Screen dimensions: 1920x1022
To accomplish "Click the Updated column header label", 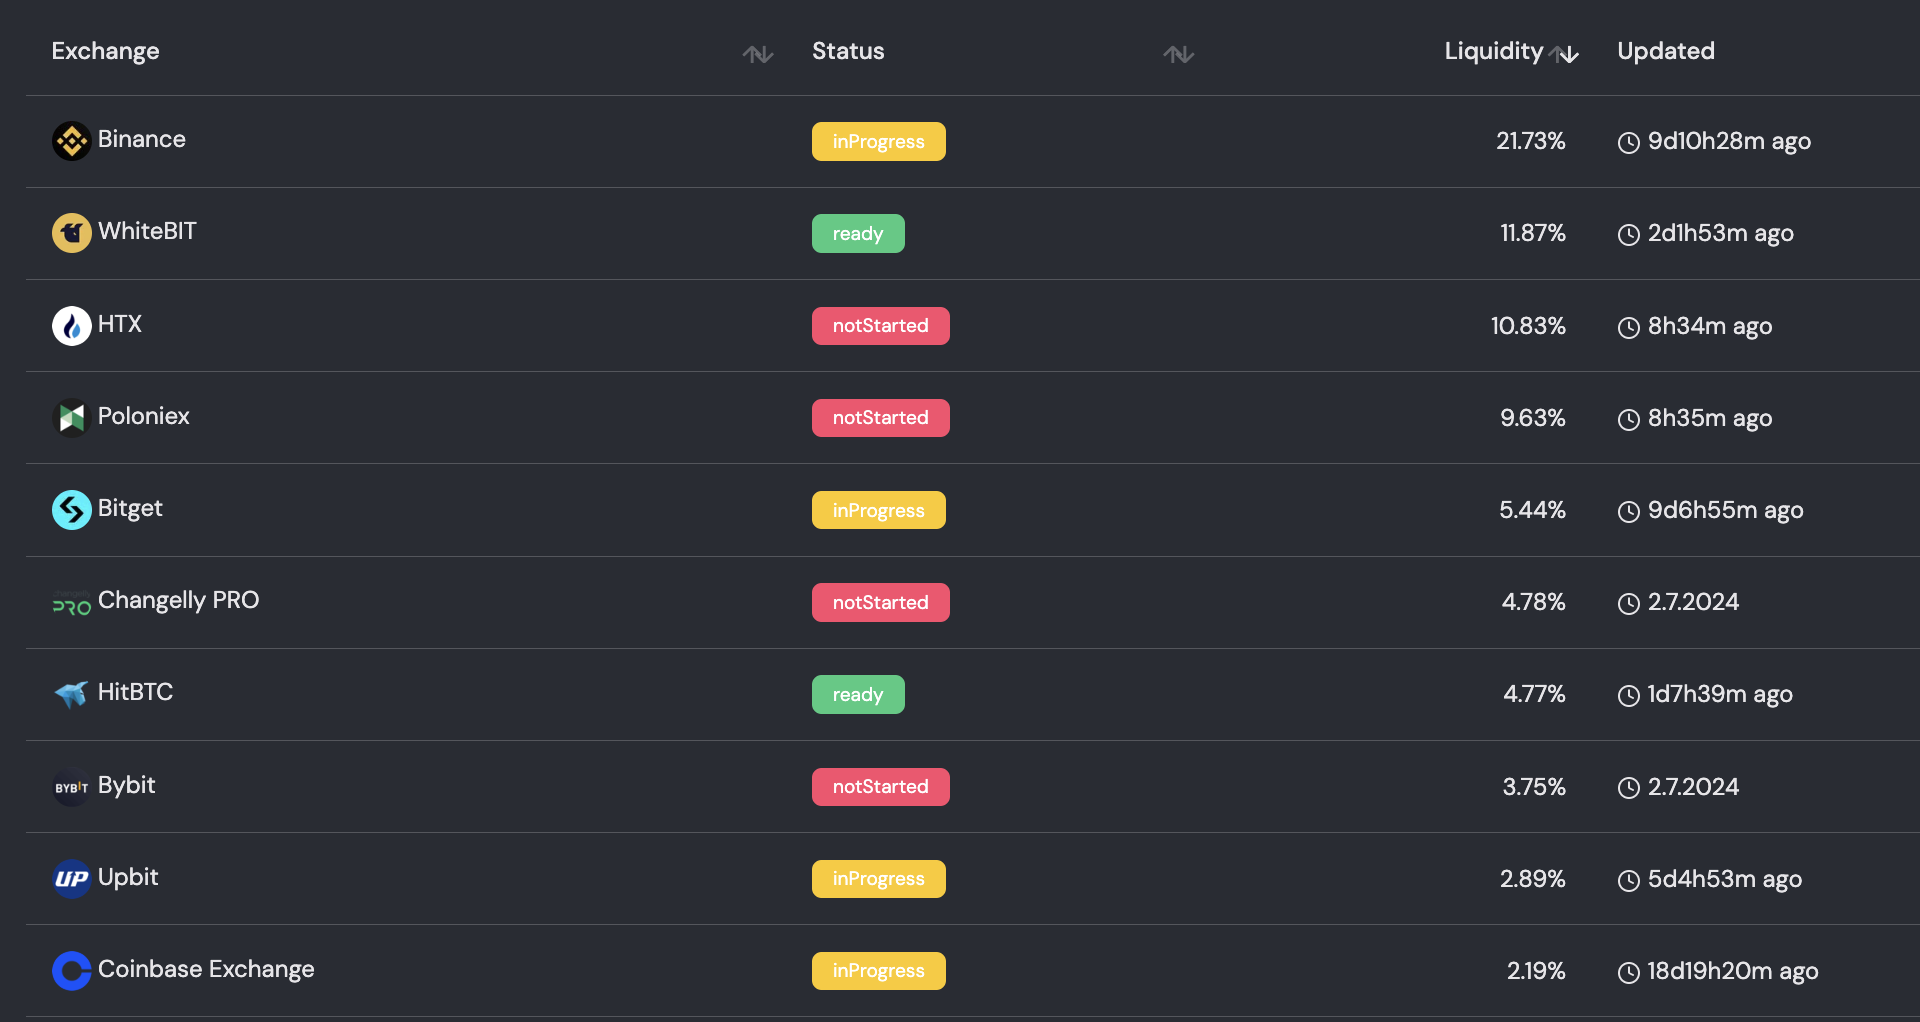I will tap(1666, 51).
